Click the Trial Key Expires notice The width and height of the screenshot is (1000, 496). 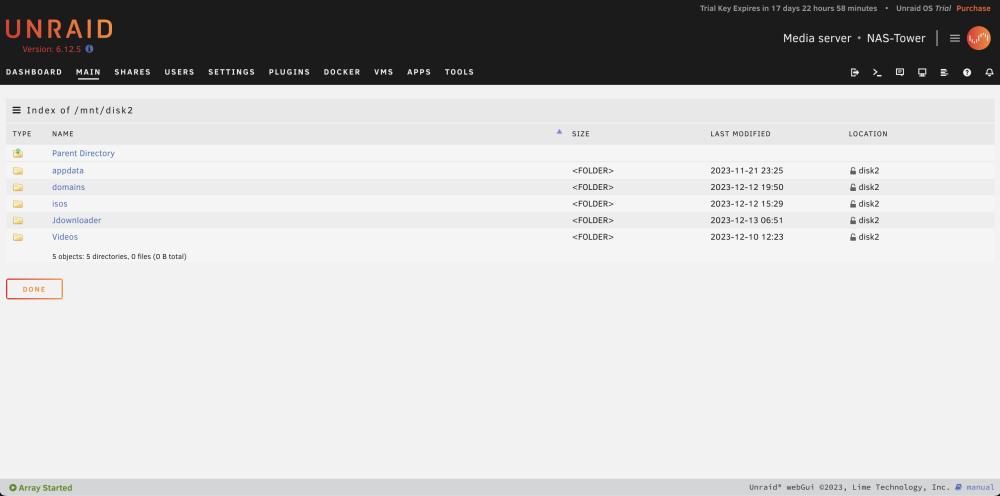click(789, 8)
